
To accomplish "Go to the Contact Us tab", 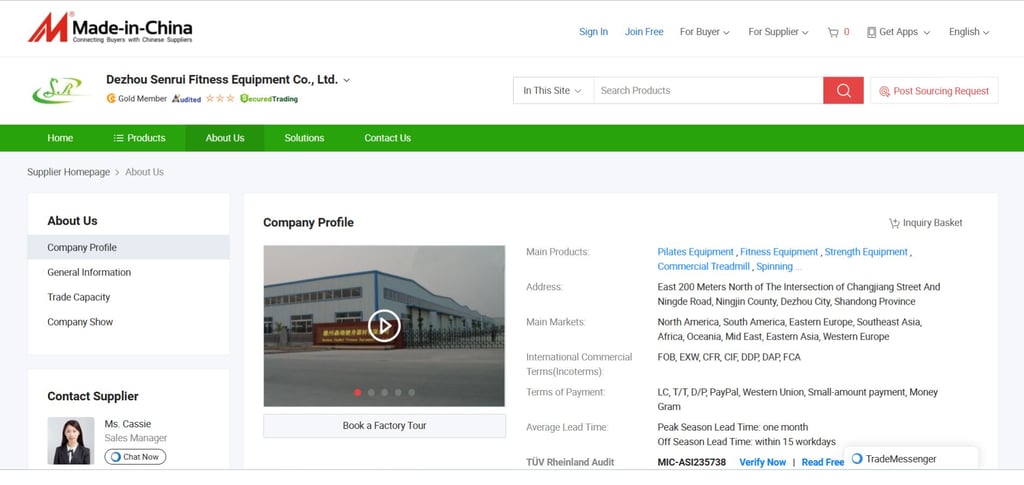I will coord(387,138).
